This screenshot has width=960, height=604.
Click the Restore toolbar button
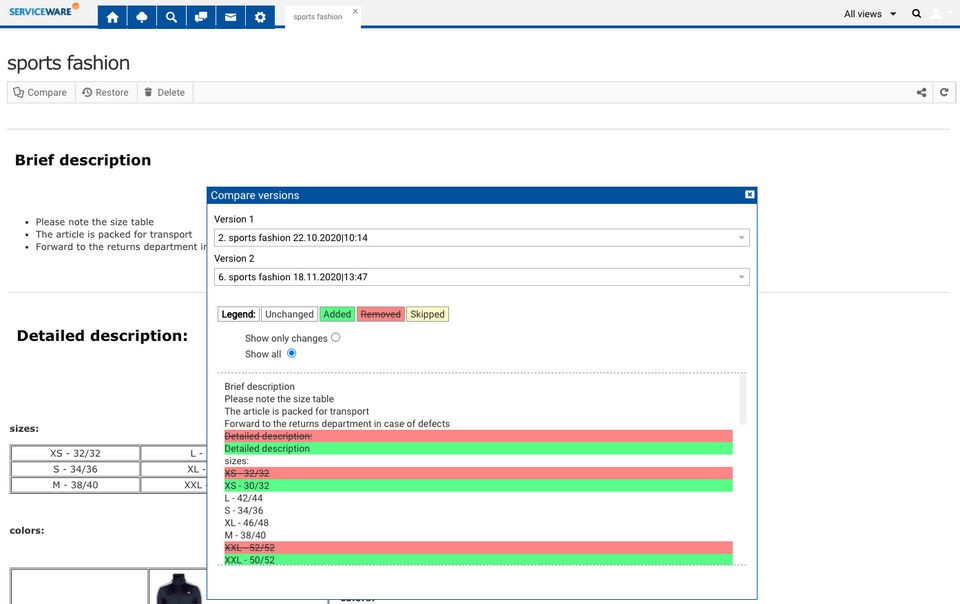pos(106,92)
